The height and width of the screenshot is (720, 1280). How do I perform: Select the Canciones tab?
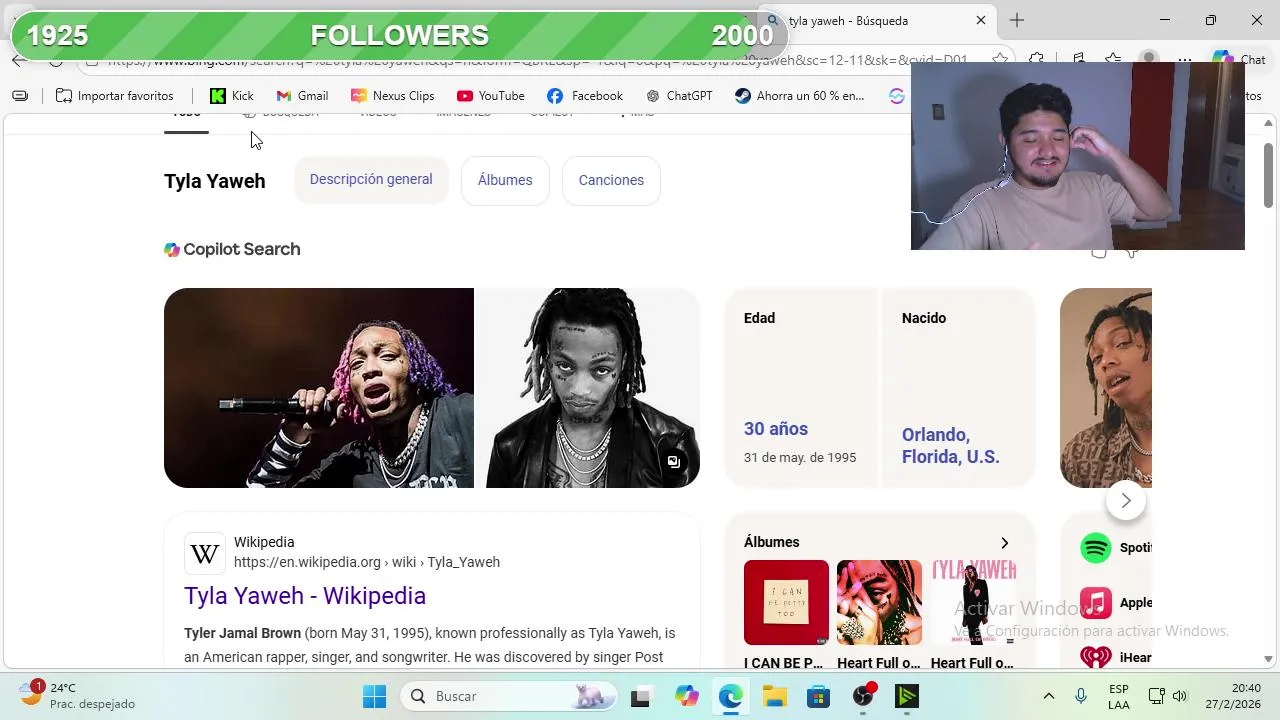pos(611,180)
